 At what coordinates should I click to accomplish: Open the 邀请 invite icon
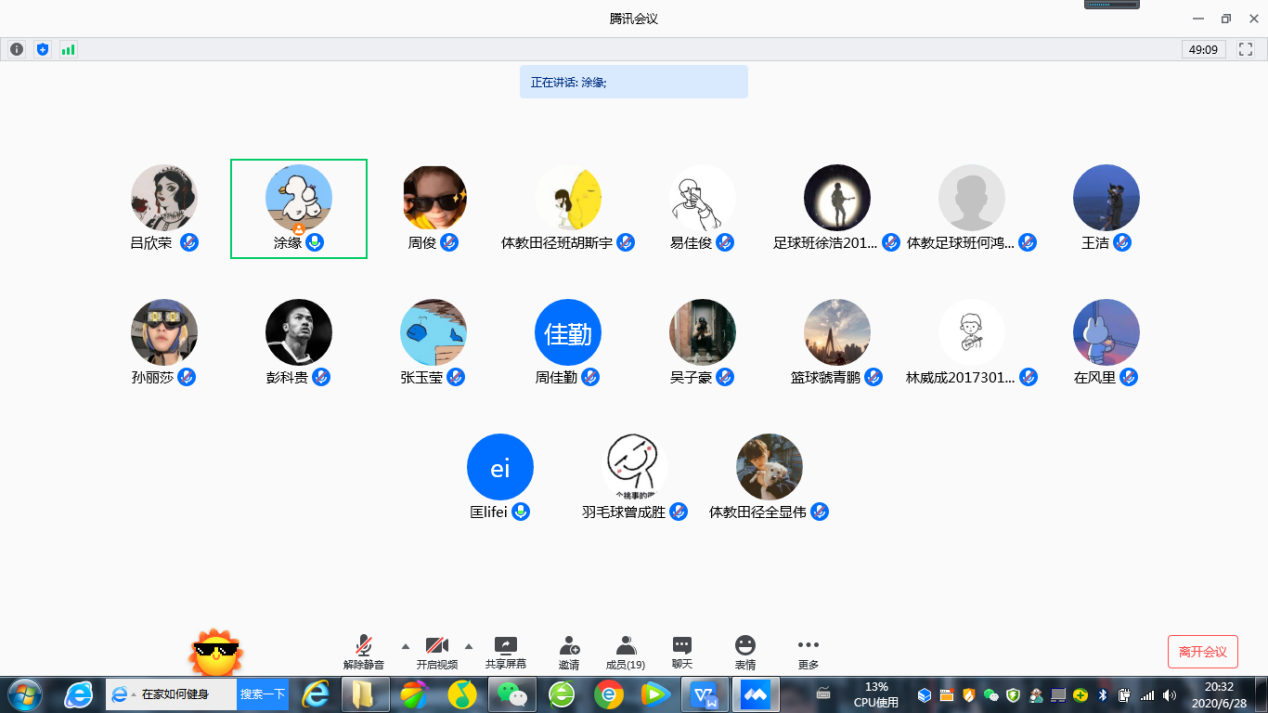tap(569, 651)
